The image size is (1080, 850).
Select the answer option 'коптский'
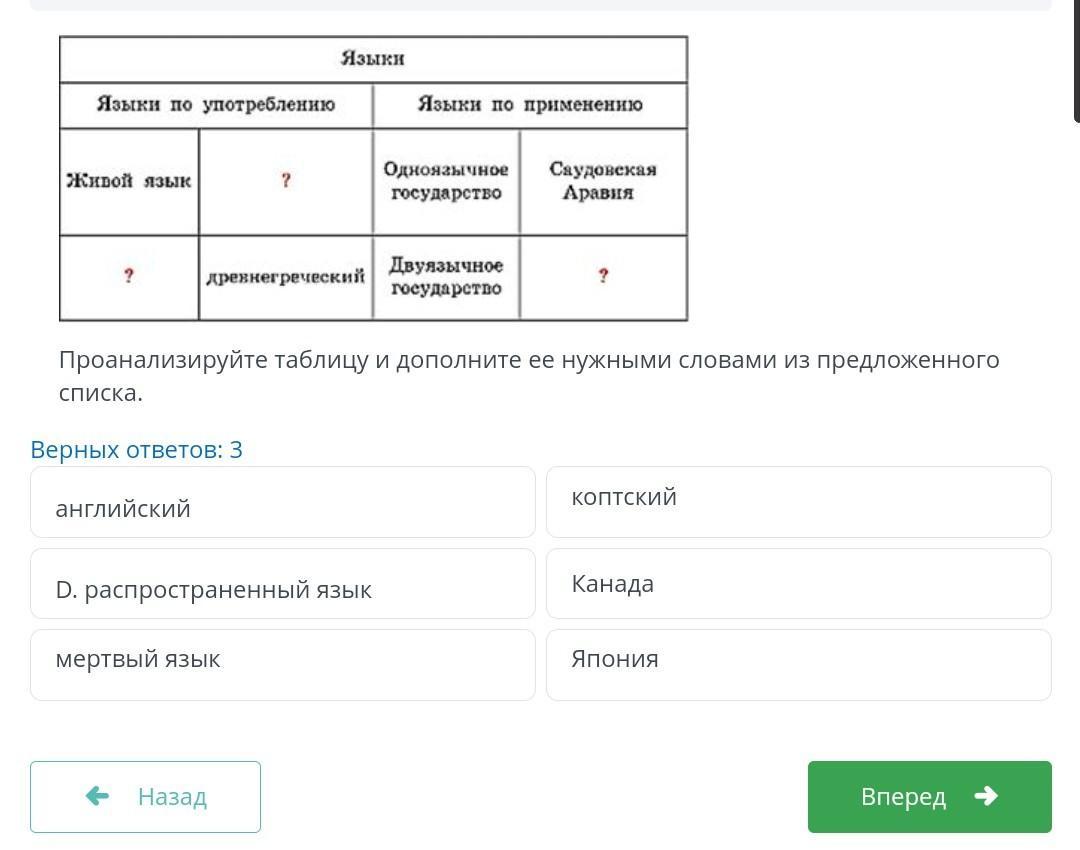coord(798,502)
